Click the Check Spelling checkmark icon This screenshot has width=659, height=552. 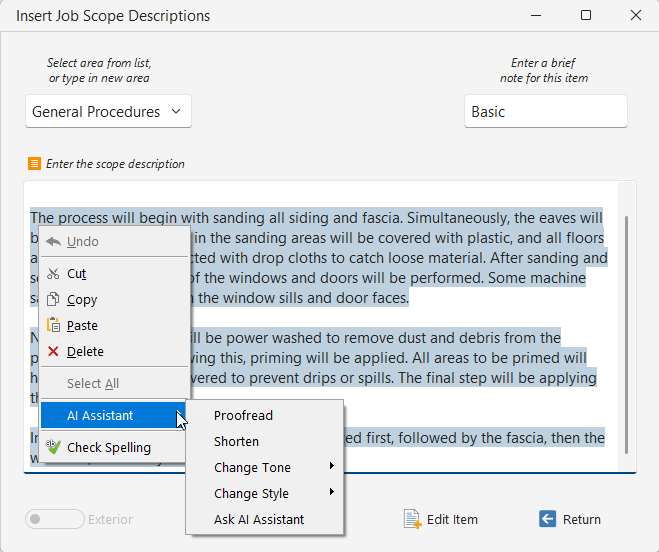(53, 446)
